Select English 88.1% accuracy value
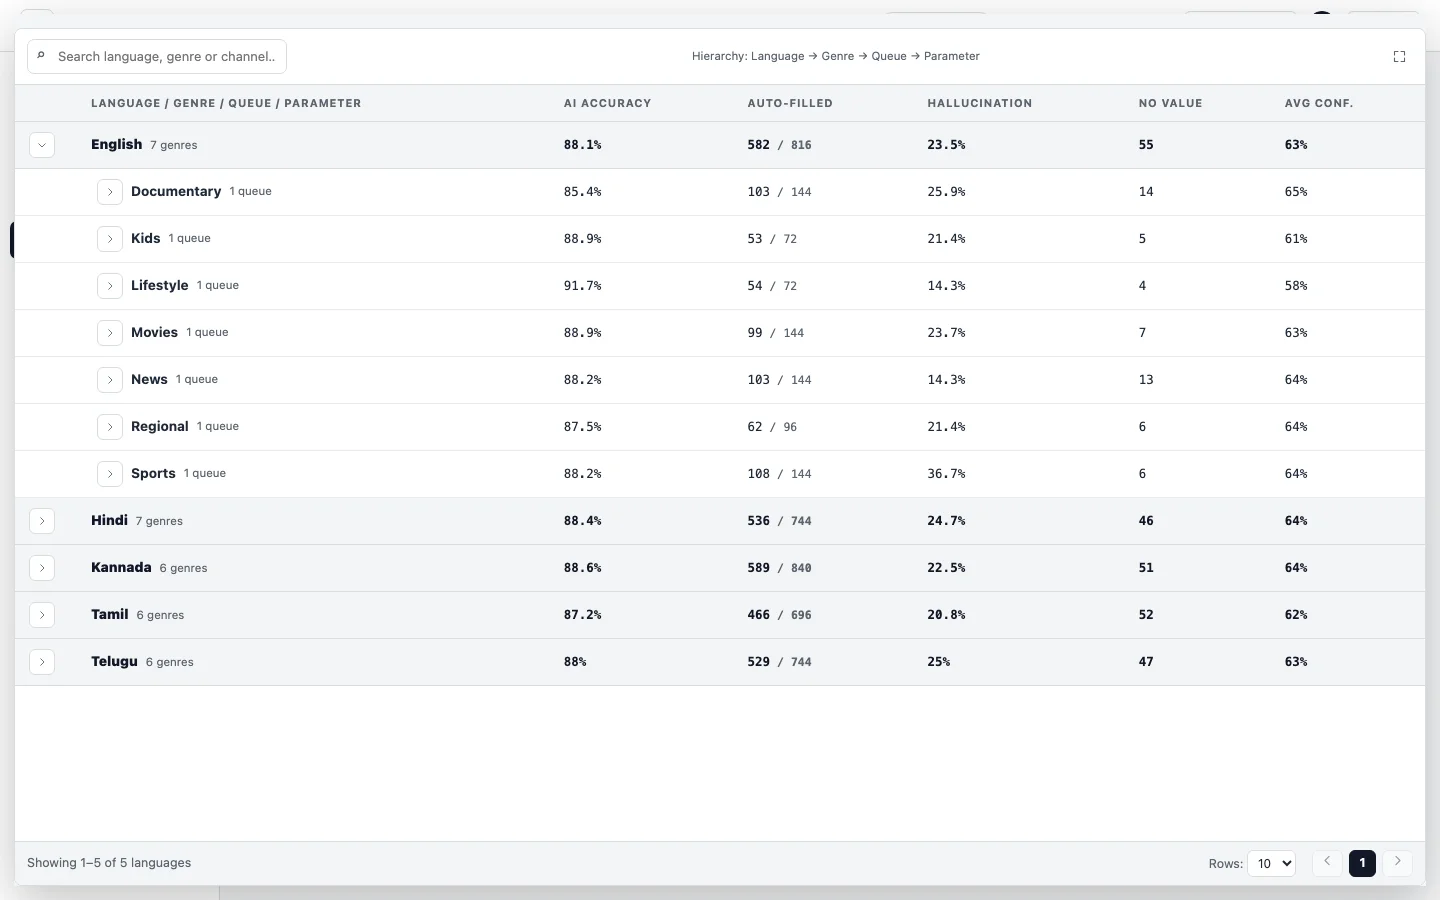The height and width of the screenshot is (900, 1440). coord(582,145)
